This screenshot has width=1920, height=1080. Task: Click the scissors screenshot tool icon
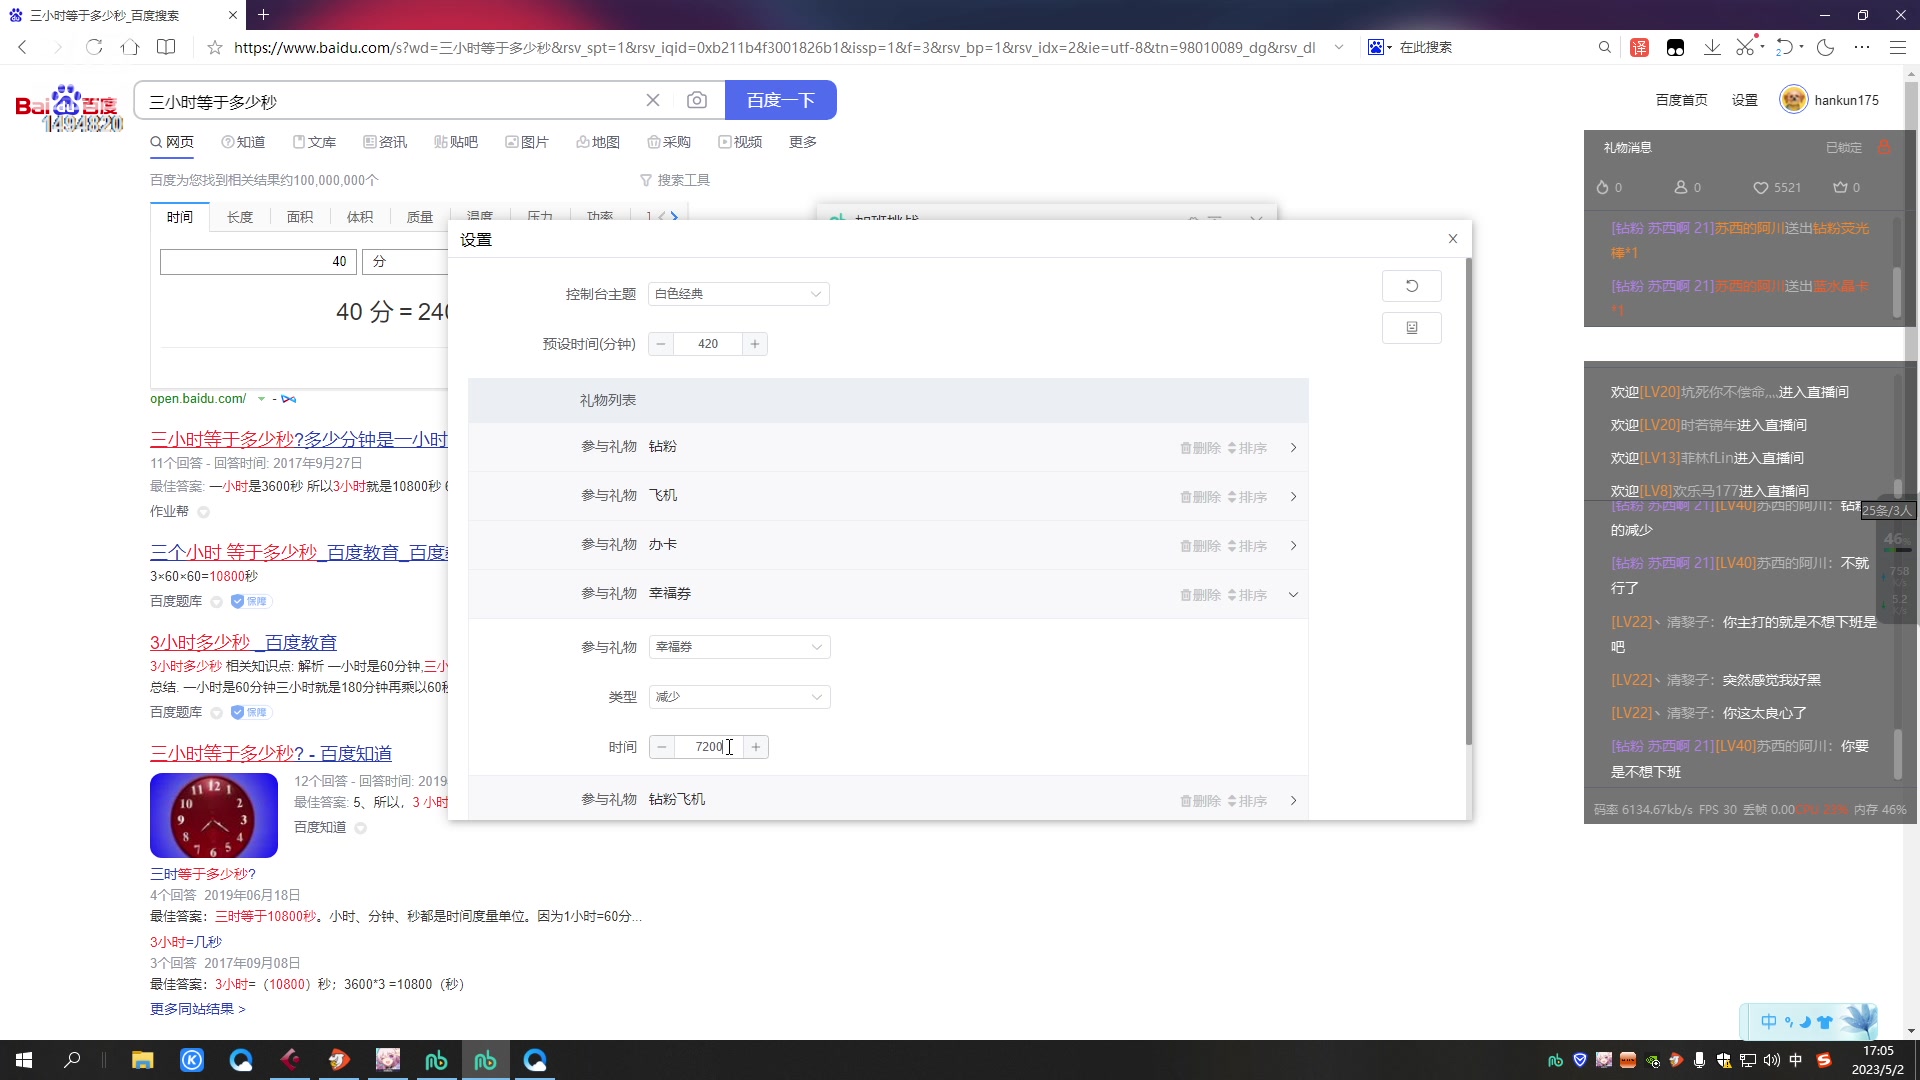tap(1745, 47)
